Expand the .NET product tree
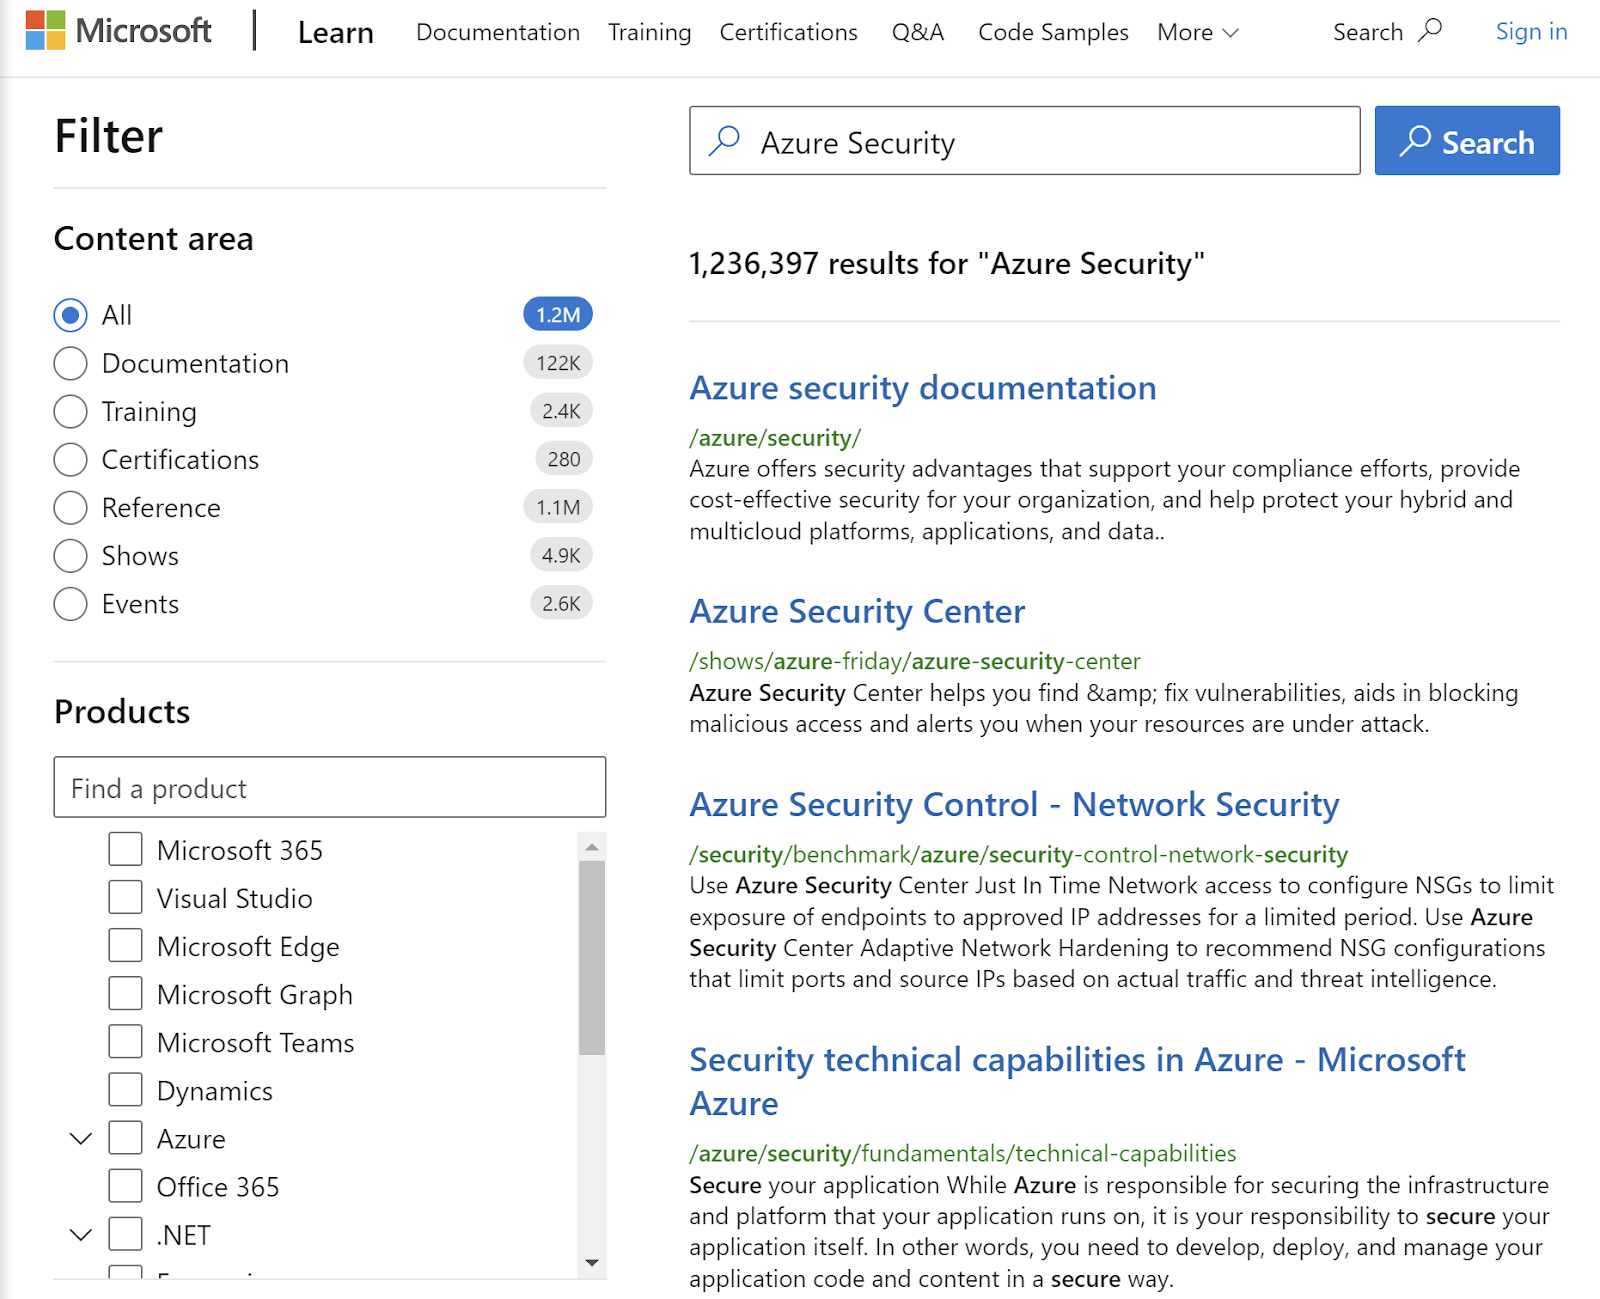Viewport: 1600px width, 1299px height. [x=81, y=1234]
